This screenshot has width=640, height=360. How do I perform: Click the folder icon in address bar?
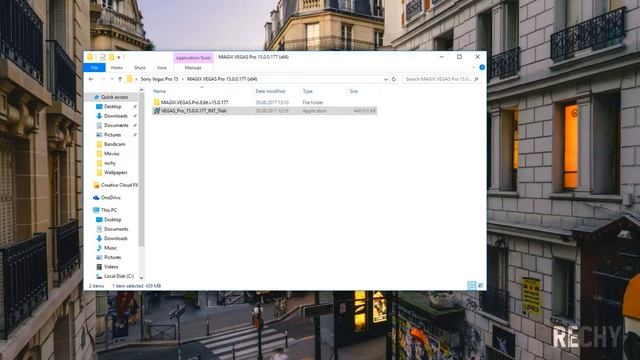pos(130,79)
